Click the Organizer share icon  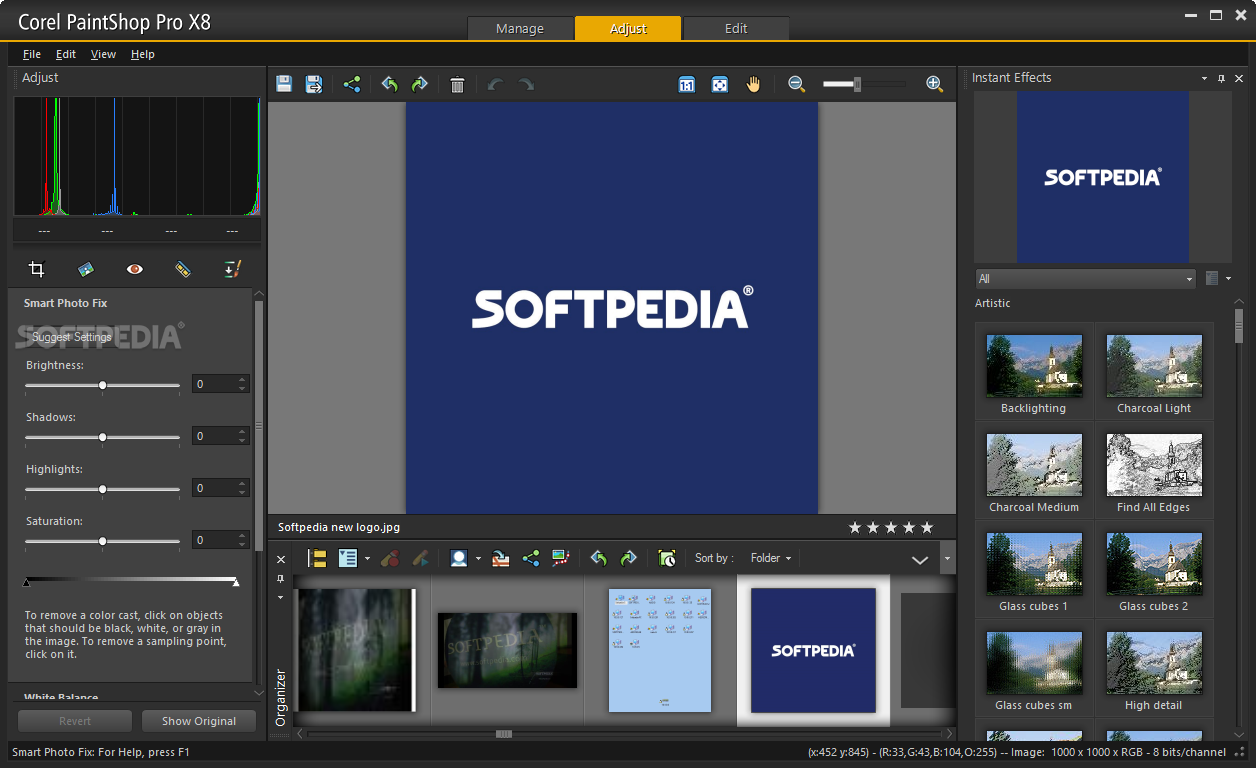[x=531, y=558]
